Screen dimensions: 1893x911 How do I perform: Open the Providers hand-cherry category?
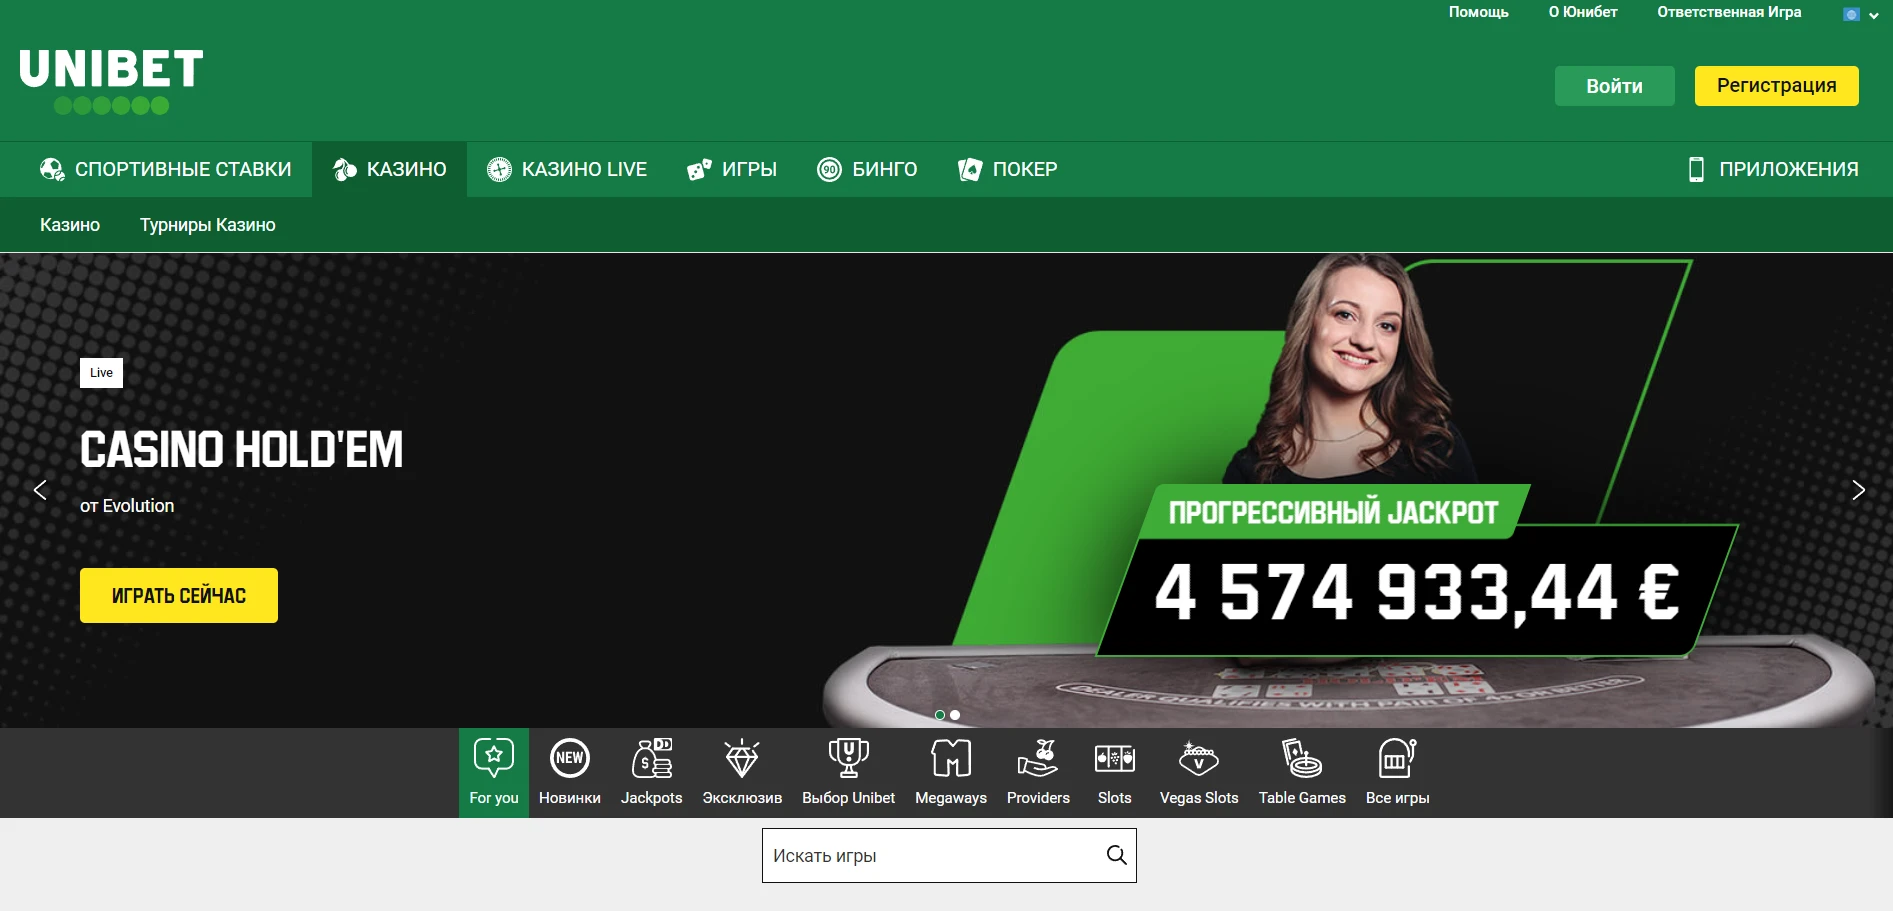[x=1038, y=773]
